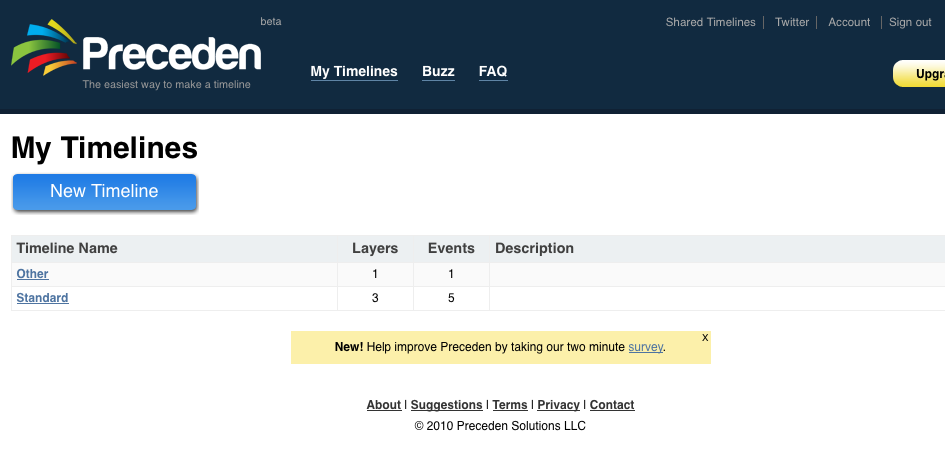945x451 pixels.
Task: Go to the Buzz page
Action: (438, 72)
